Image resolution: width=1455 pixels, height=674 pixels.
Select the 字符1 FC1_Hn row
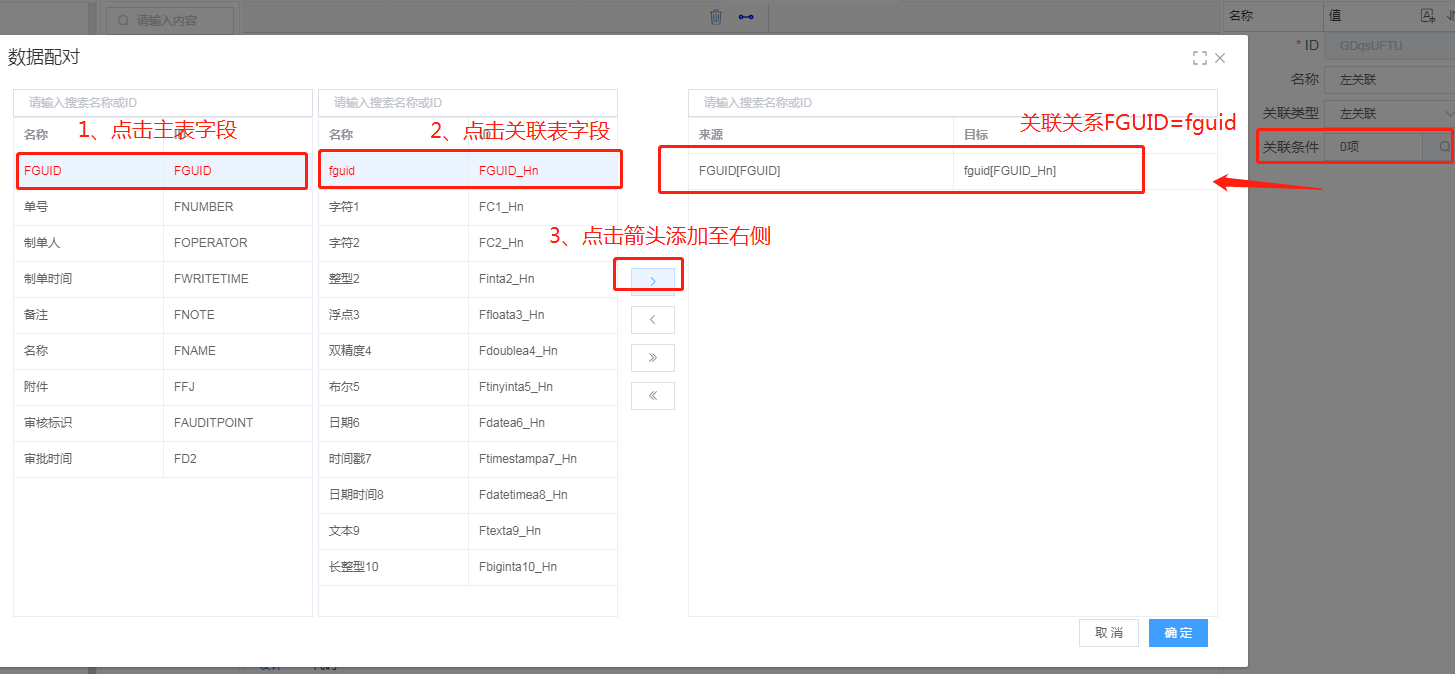(x=467, y=207)
